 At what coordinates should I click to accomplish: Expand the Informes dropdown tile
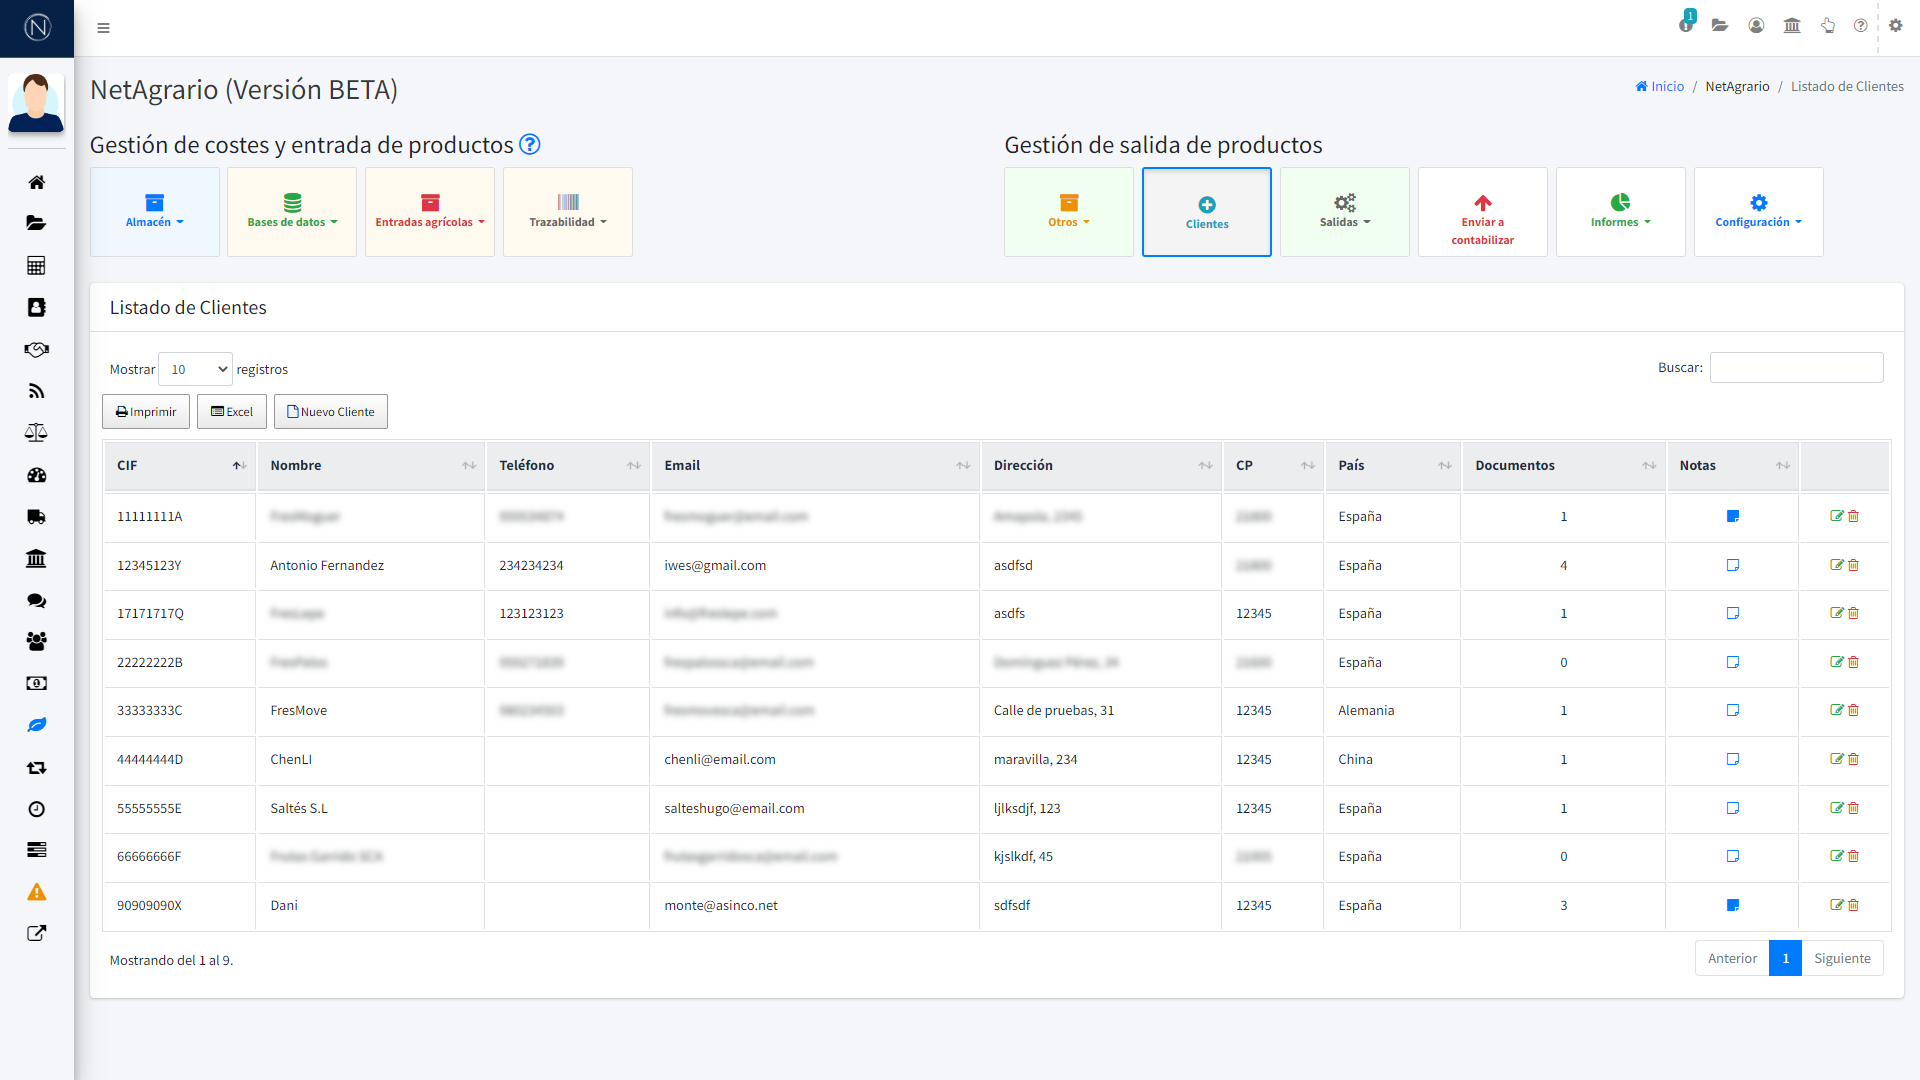click(1620, 212)
